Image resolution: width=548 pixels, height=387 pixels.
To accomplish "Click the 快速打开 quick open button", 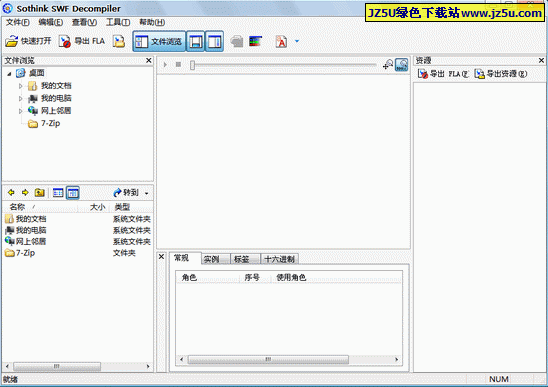I will [x=28, y=41].
